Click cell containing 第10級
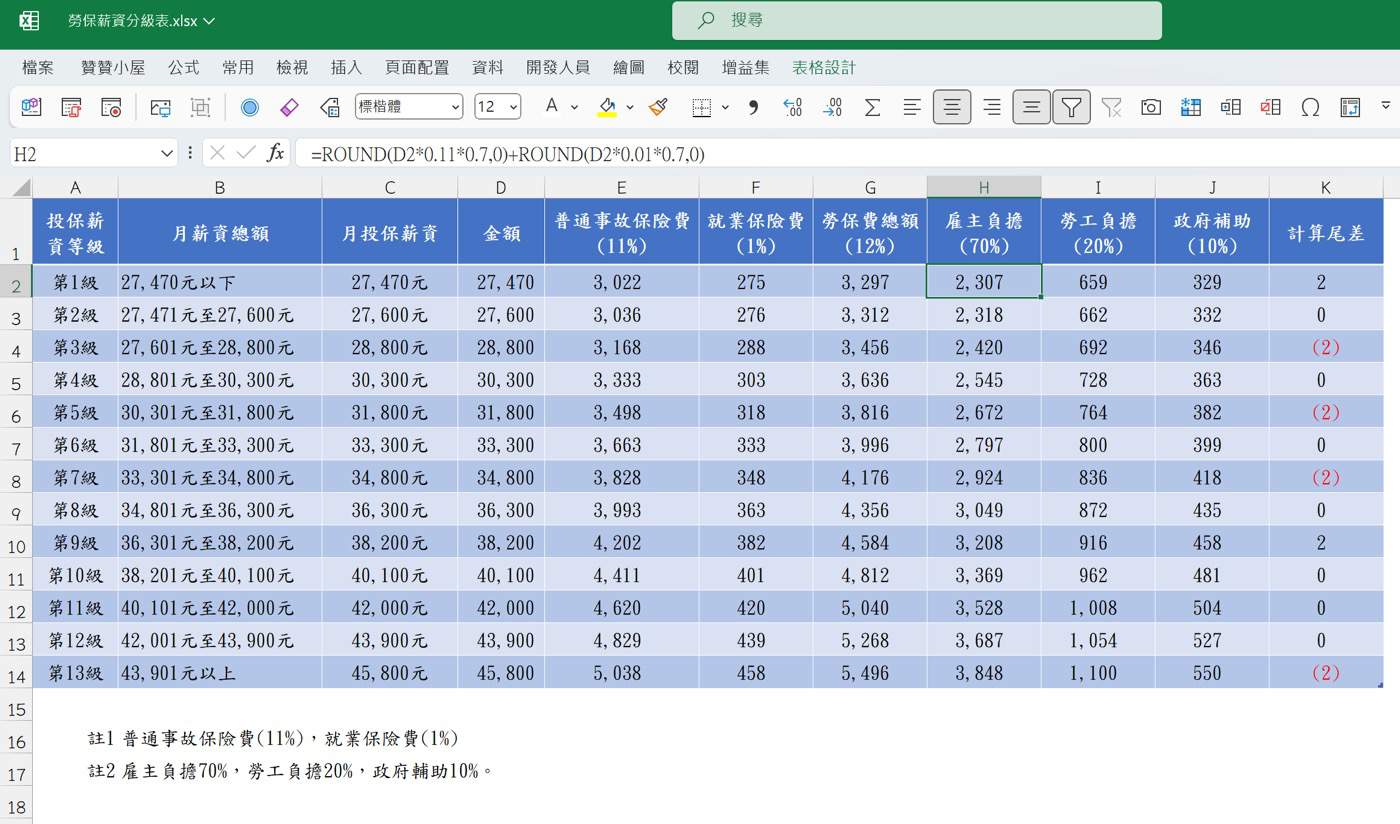Viewport: 1400px width, 824px height. coord(75,575)
